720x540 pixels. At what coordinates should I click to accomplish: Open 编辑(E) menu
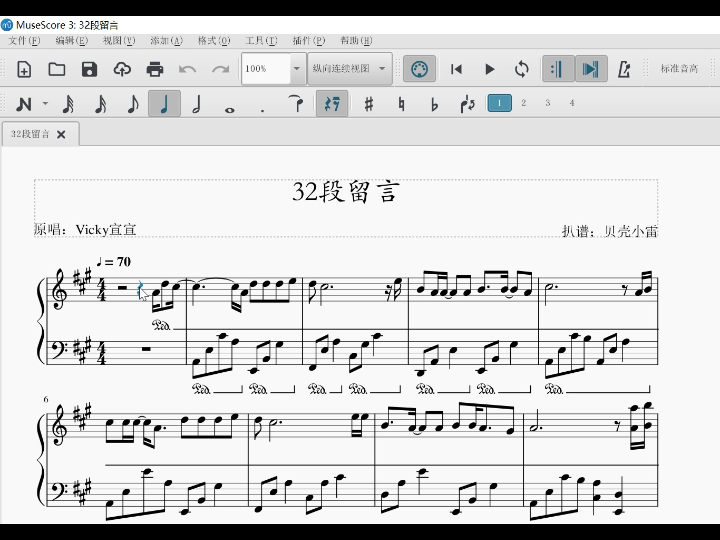tap(72, 41)
